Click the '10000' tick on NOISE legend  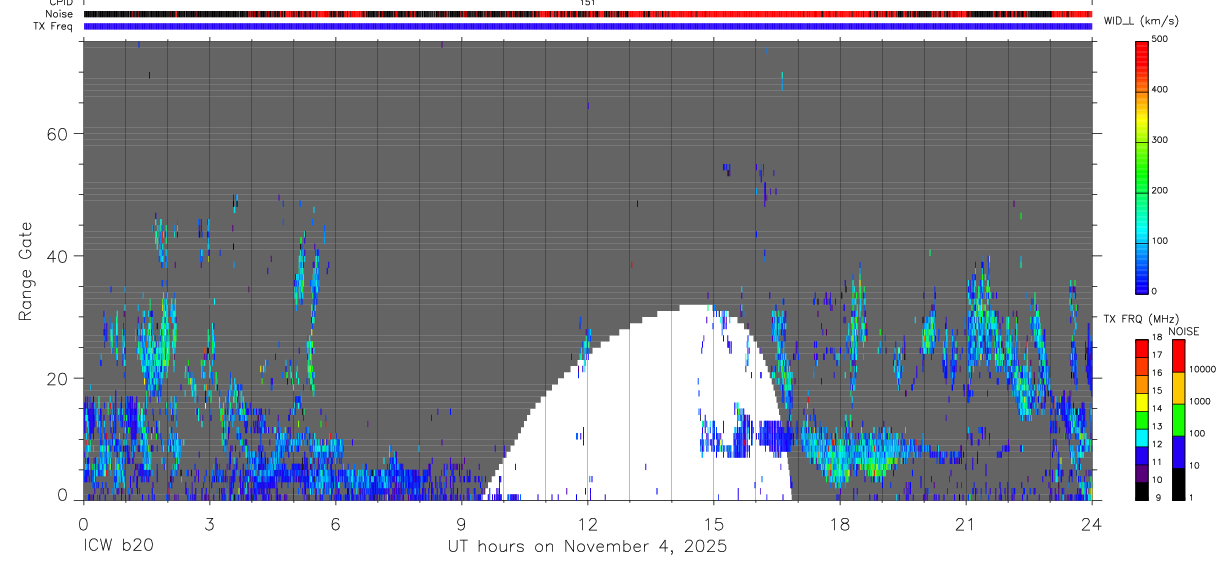point(1202,369)
